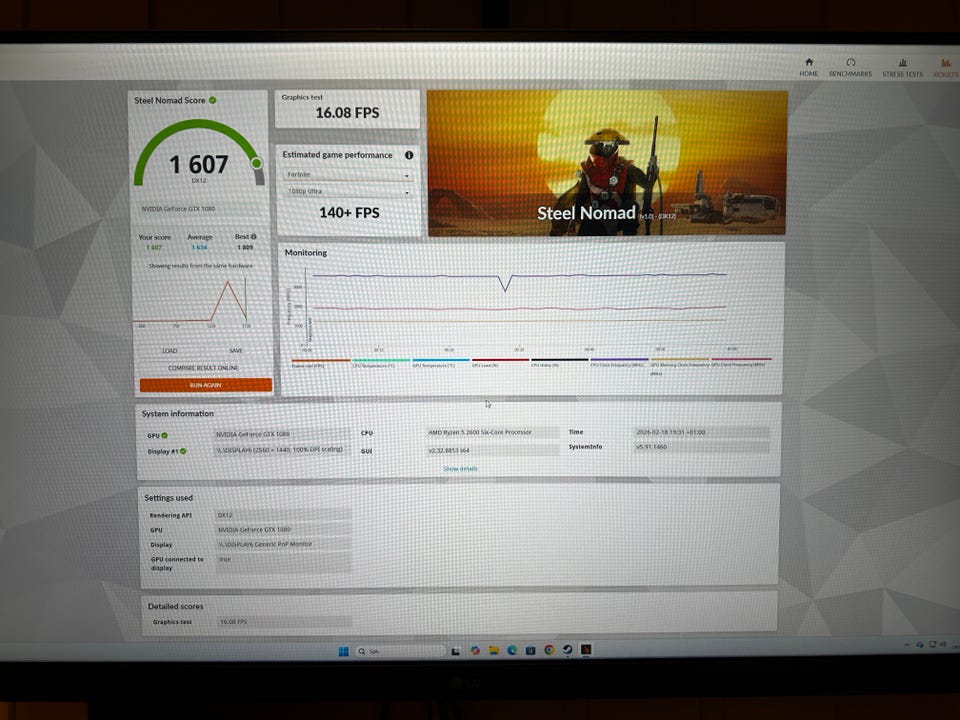Click the green check next to GPU

tap(164, 435)
